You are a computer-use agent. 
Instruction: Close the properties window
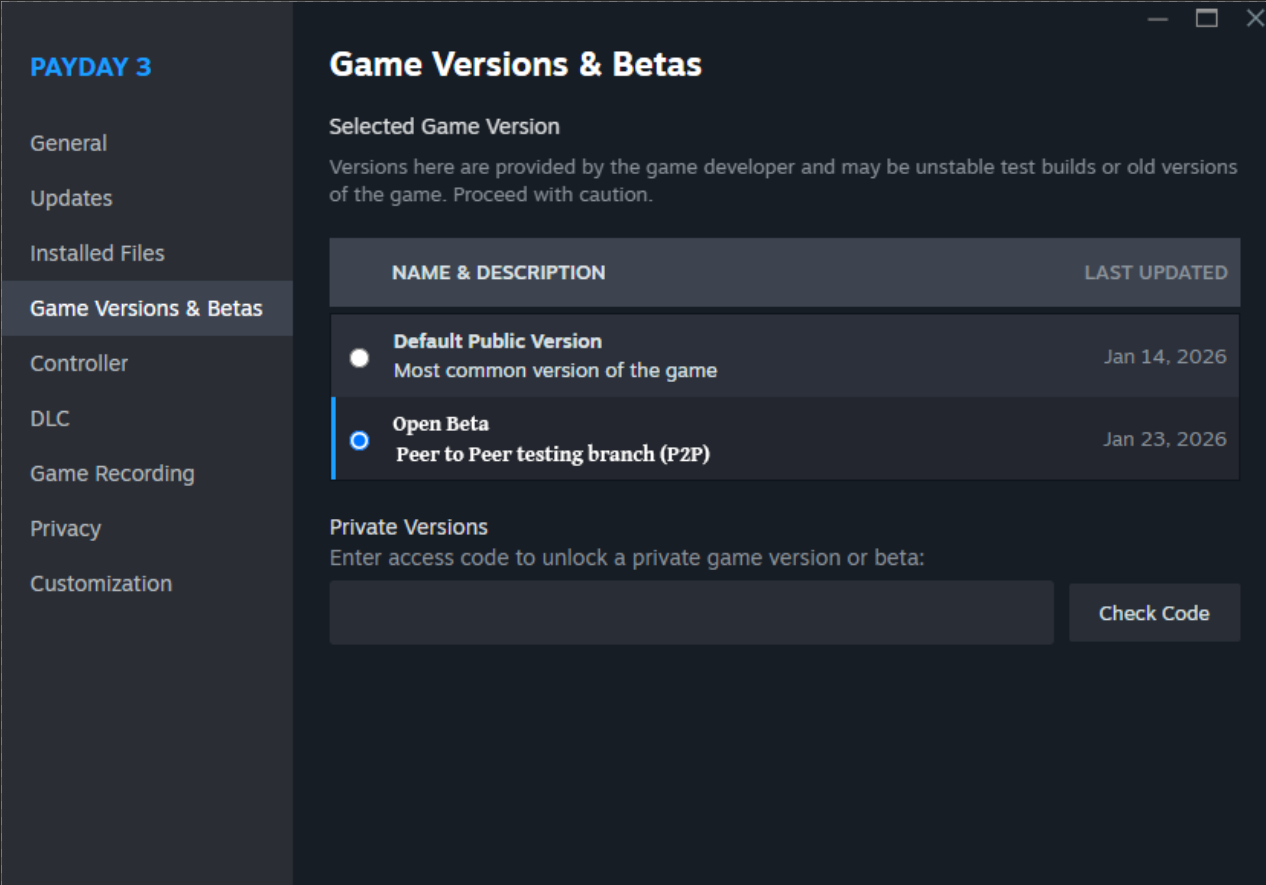1254,18
